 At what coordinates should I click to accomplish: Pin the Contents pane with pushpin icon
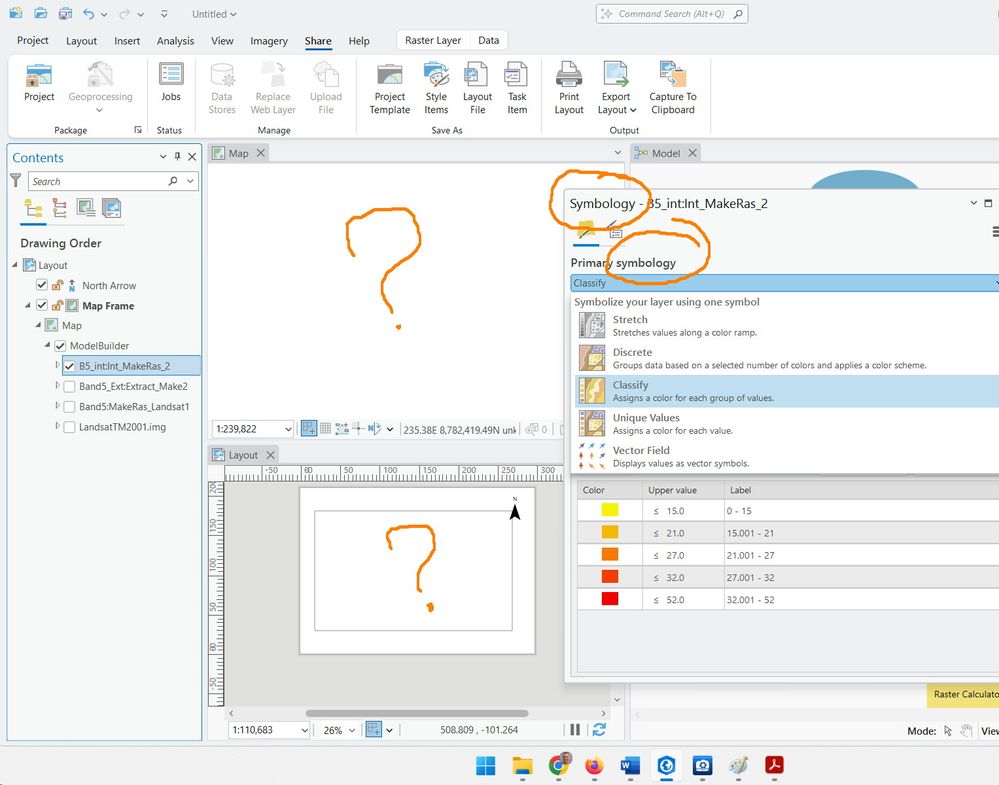tap(177, 157)
